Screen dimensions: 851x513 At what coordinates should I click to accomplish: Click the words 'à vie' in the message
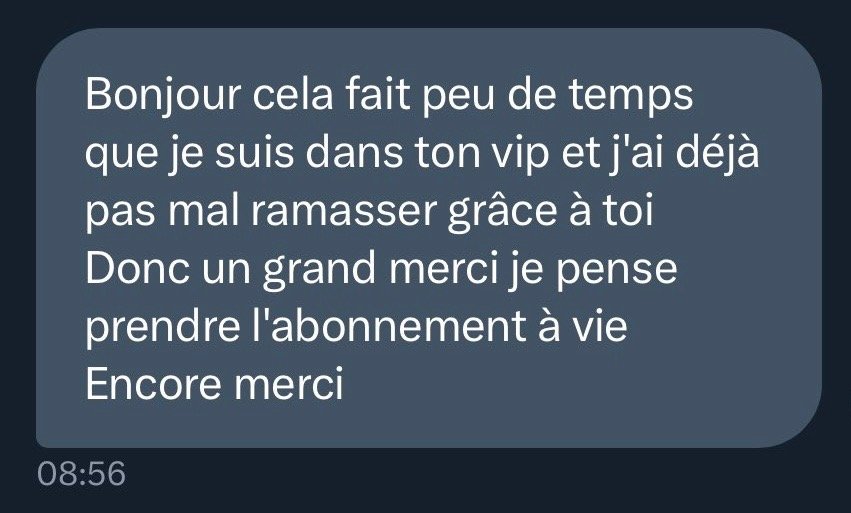pos(582,326)
